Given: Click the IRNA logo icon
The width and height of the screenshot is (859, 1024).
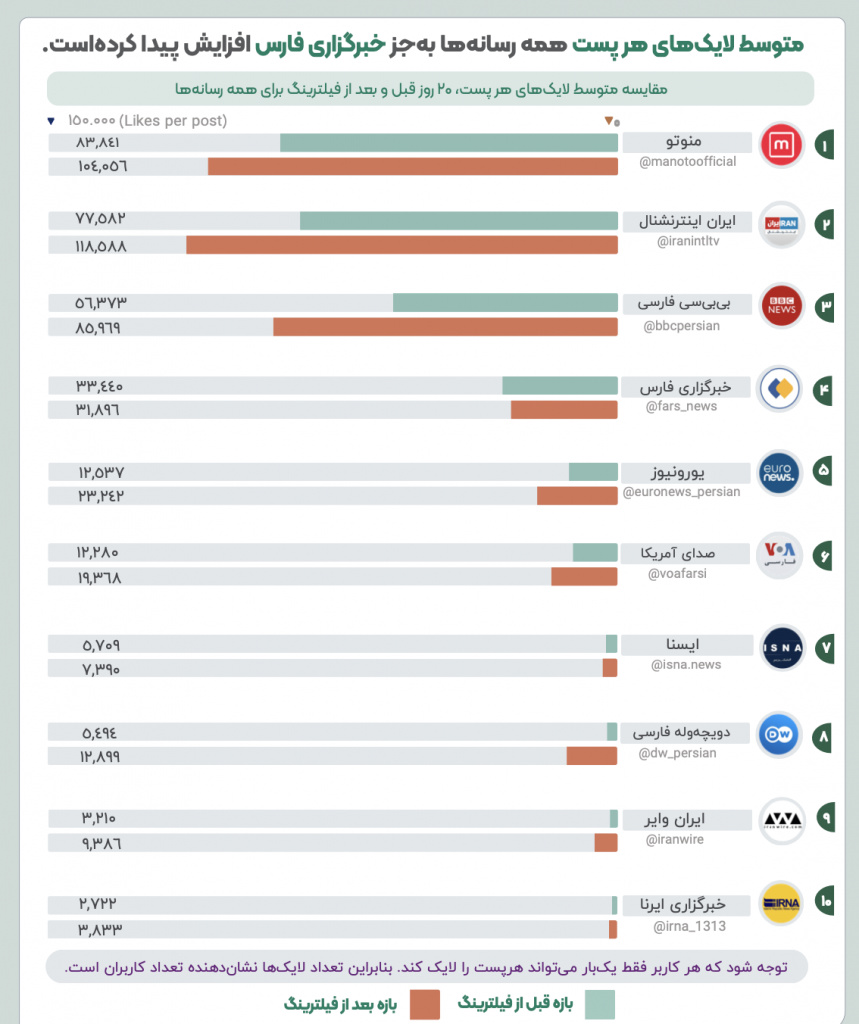Looking at the screenshot, I should (x=780, y=903).
